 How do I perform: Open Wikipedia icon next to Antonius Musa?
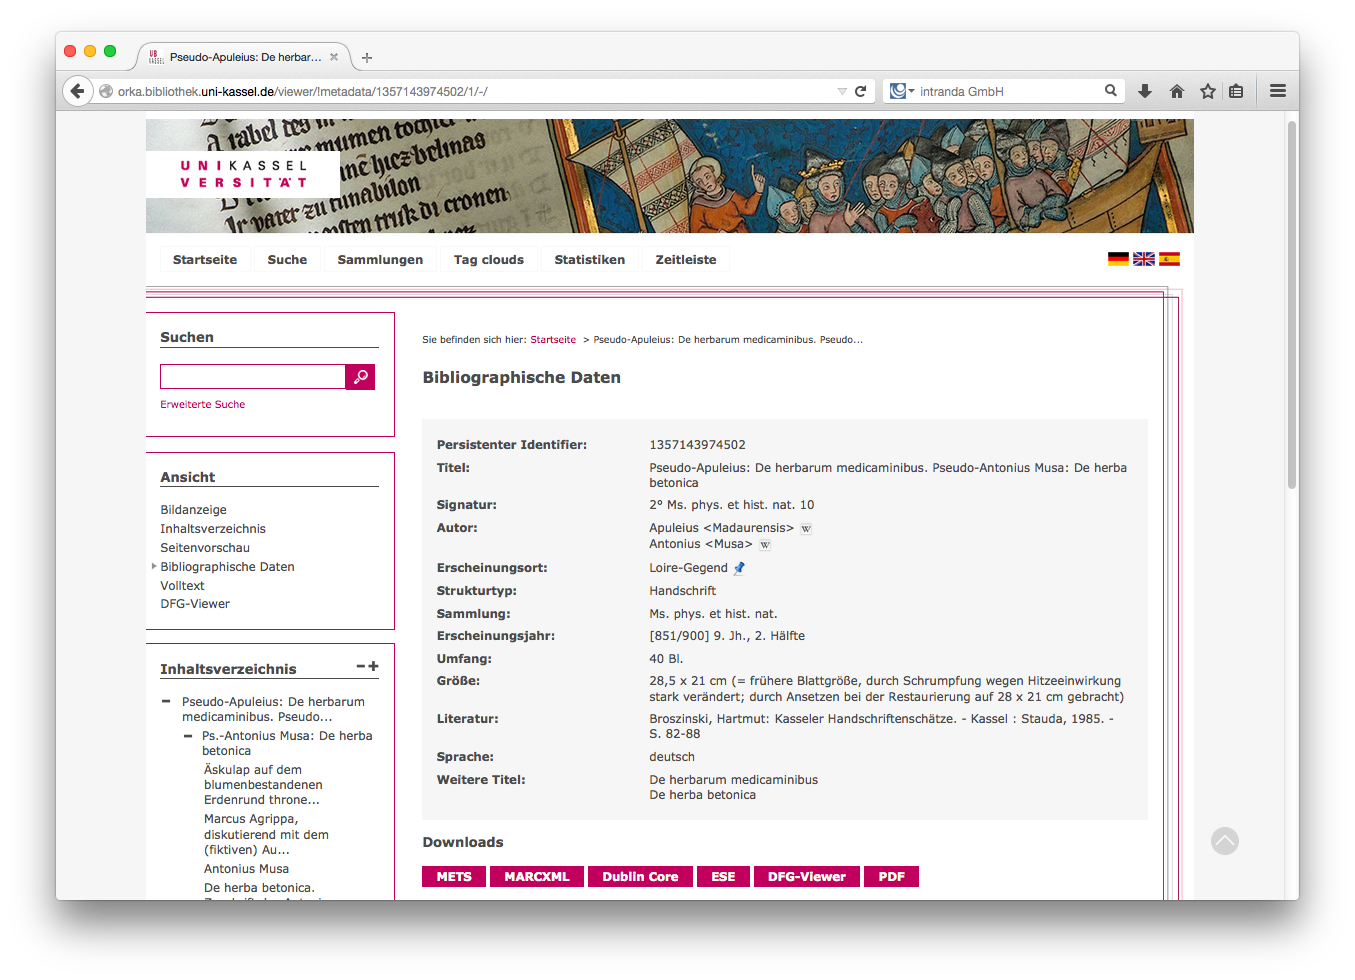765,545
